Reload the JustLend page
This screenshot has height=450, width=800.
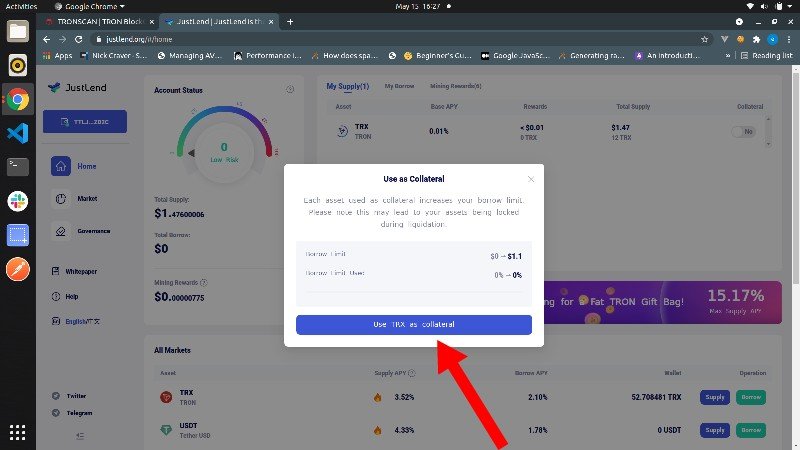(x=79, y=39)
